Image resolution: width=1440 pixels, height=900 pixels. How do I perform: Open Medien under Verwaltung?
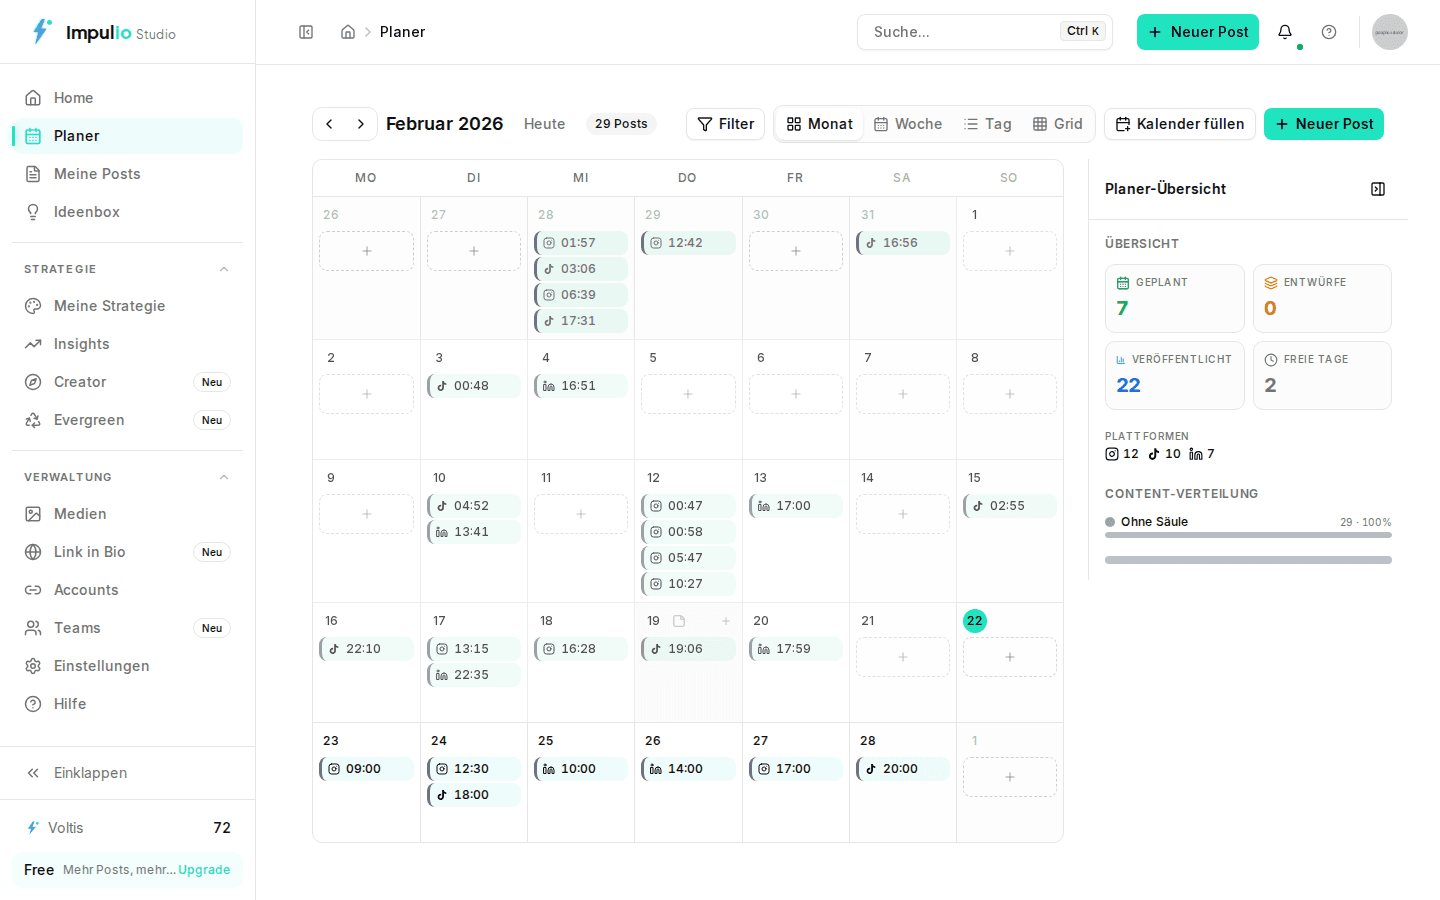coord(80,513)
